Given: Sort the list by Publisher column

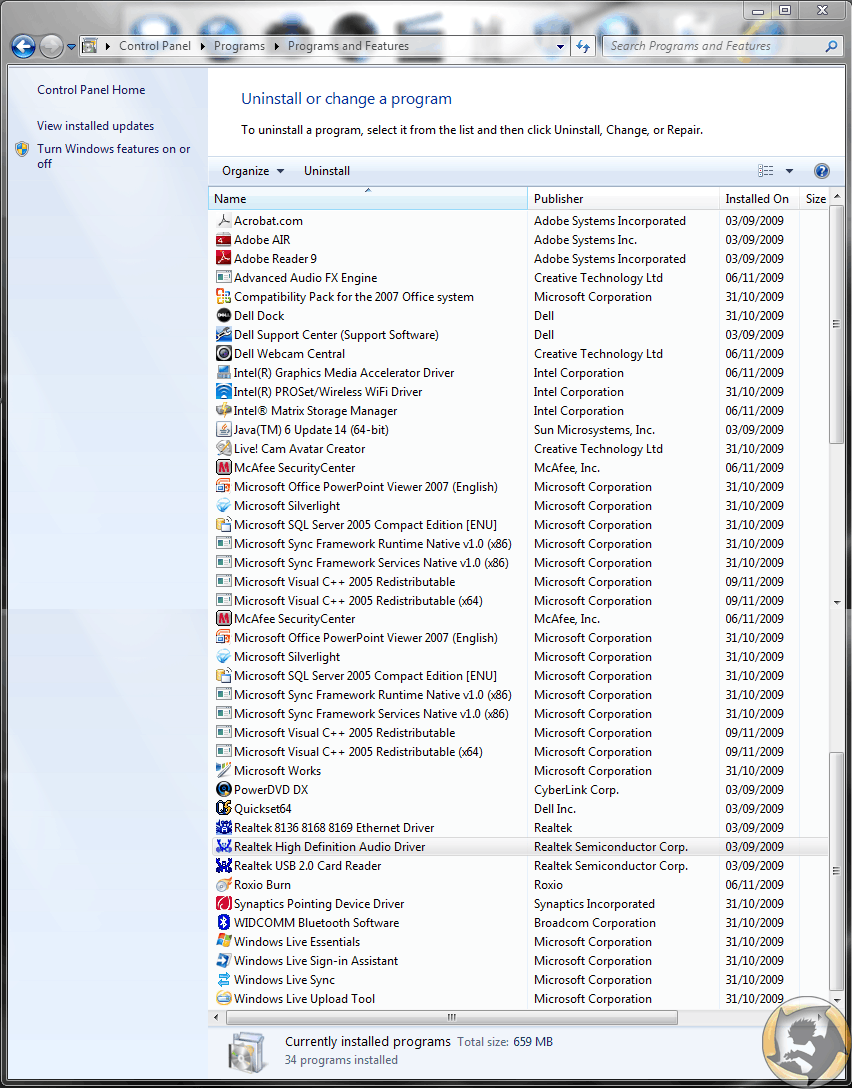Looking at the screenshot, I should click(624, 199).
